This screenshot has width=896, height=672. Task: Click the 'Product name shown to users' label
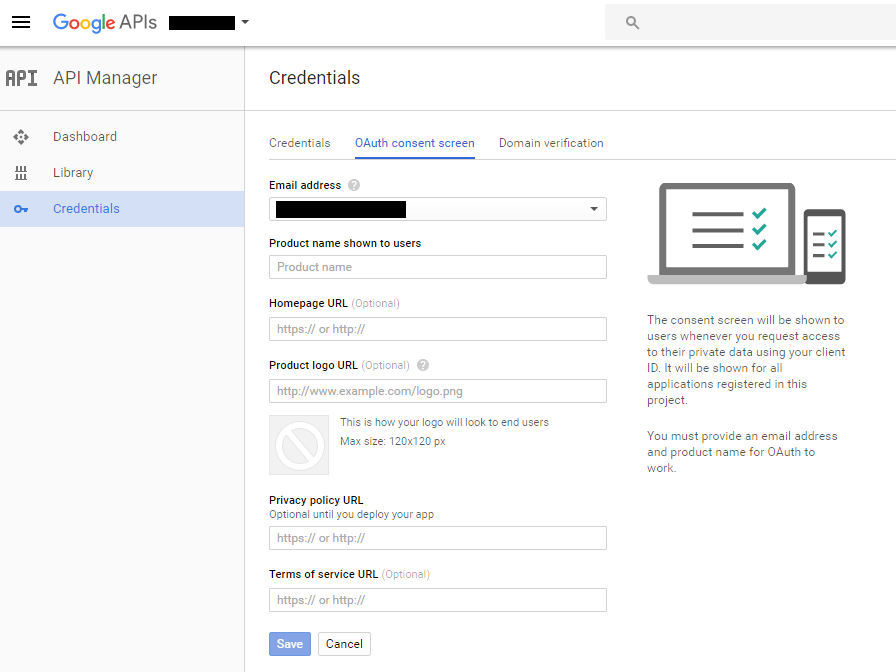pyautogui.click(x=345, y=243)
